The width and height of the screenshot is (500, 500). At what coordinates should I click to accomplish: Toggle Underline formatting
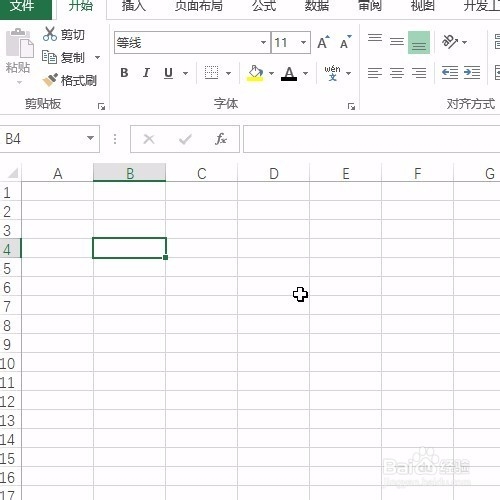pos(168,73)
